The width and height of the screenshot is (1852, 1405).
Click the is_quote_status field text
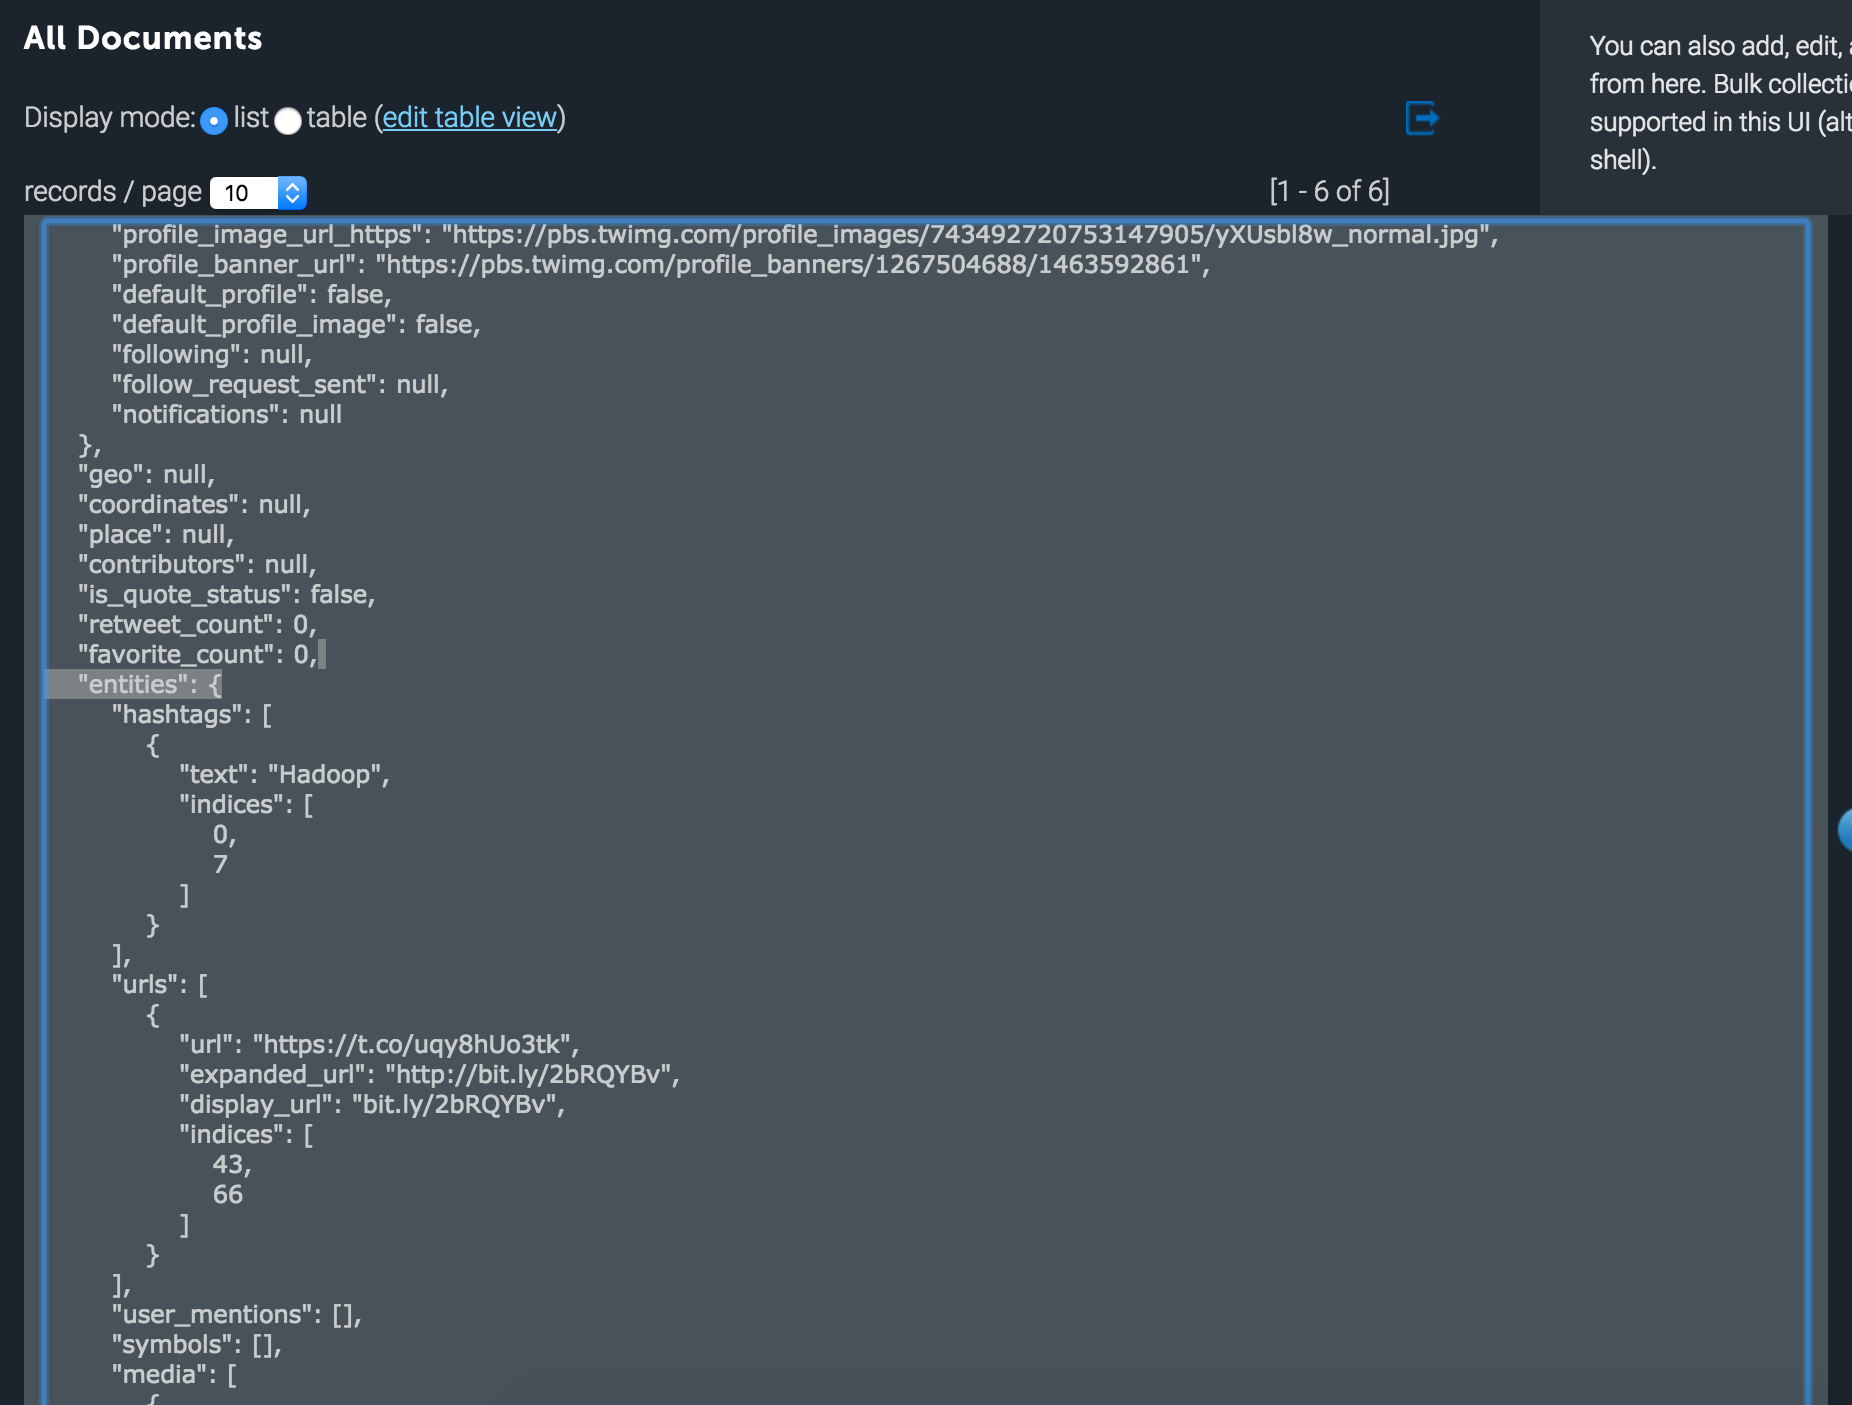[225, 593]
